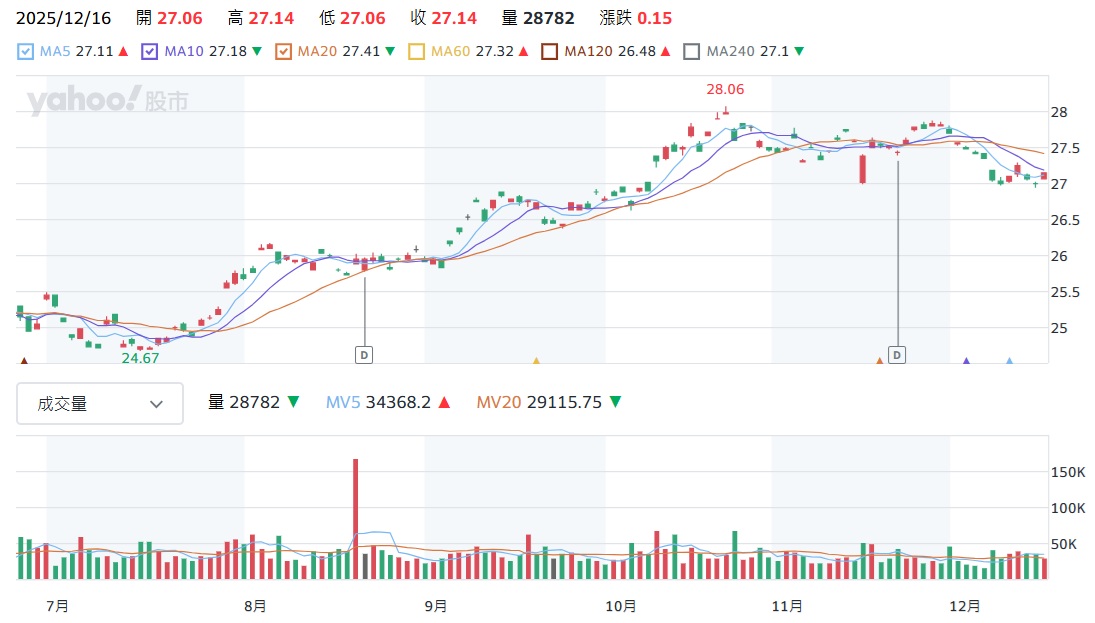Uncheck the MA5 moving average checkbox
1095x623 pixels.
point(26,51)
